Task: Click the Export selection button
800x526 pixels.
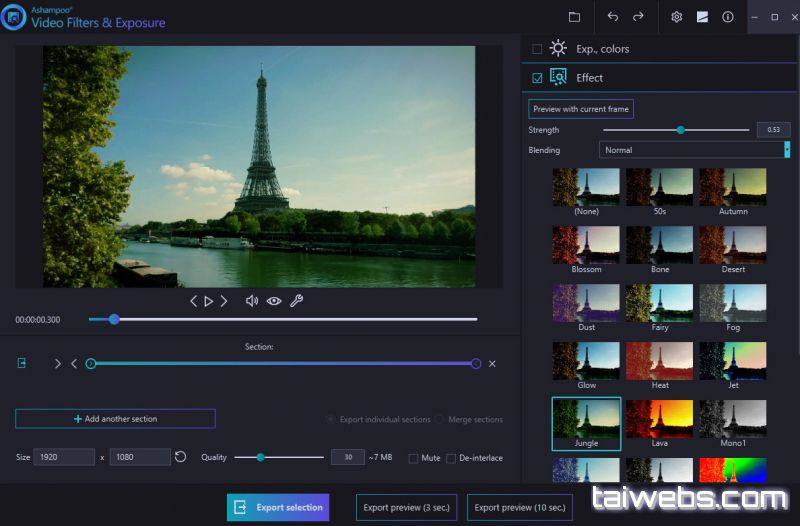Action: (278, 507)
